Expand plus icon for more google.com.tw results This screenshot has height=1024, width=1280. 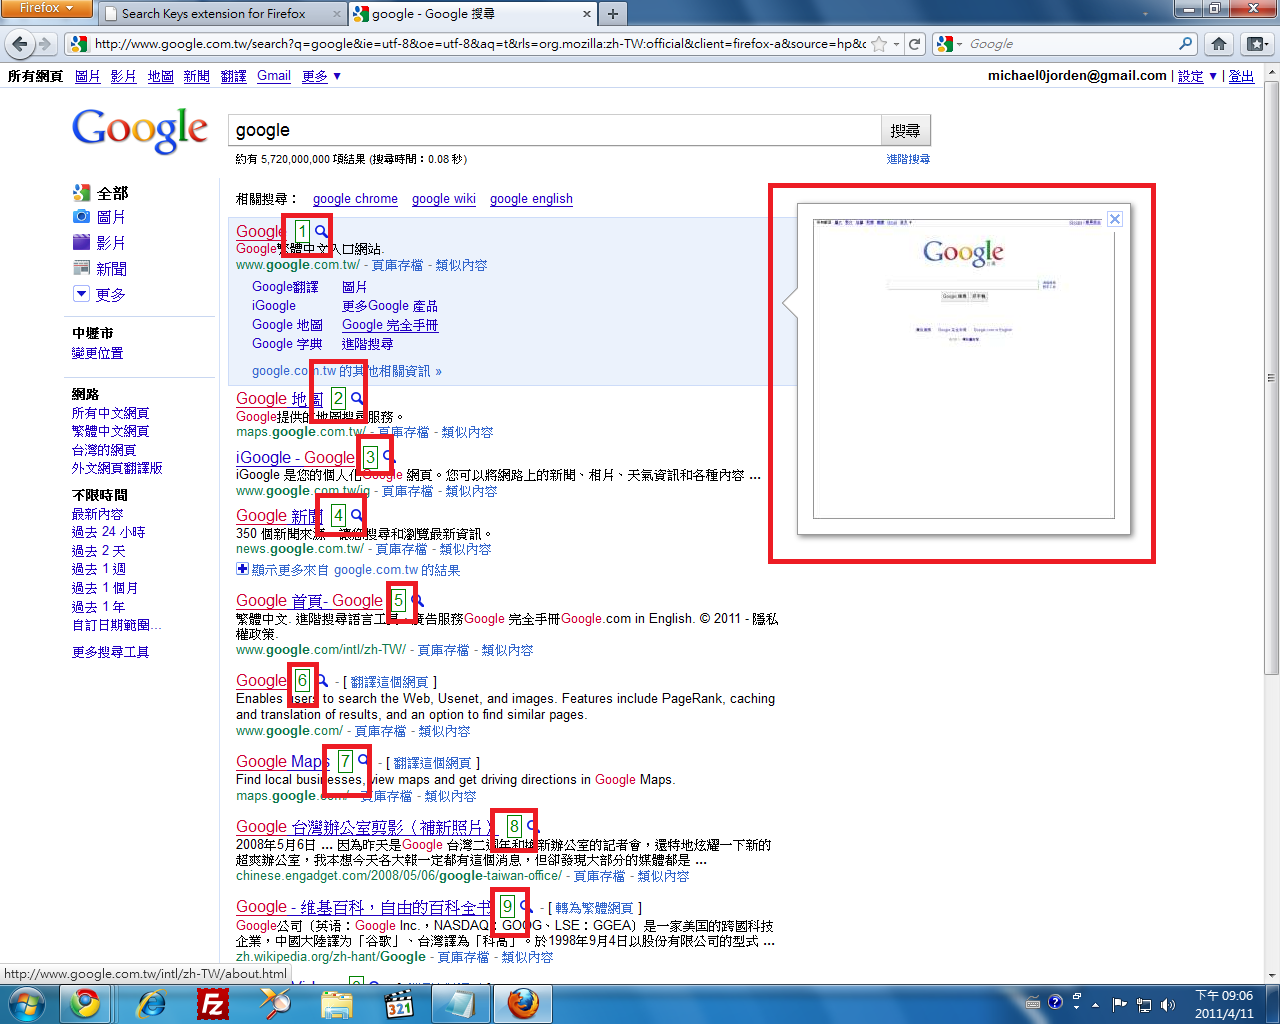point(242,569)
